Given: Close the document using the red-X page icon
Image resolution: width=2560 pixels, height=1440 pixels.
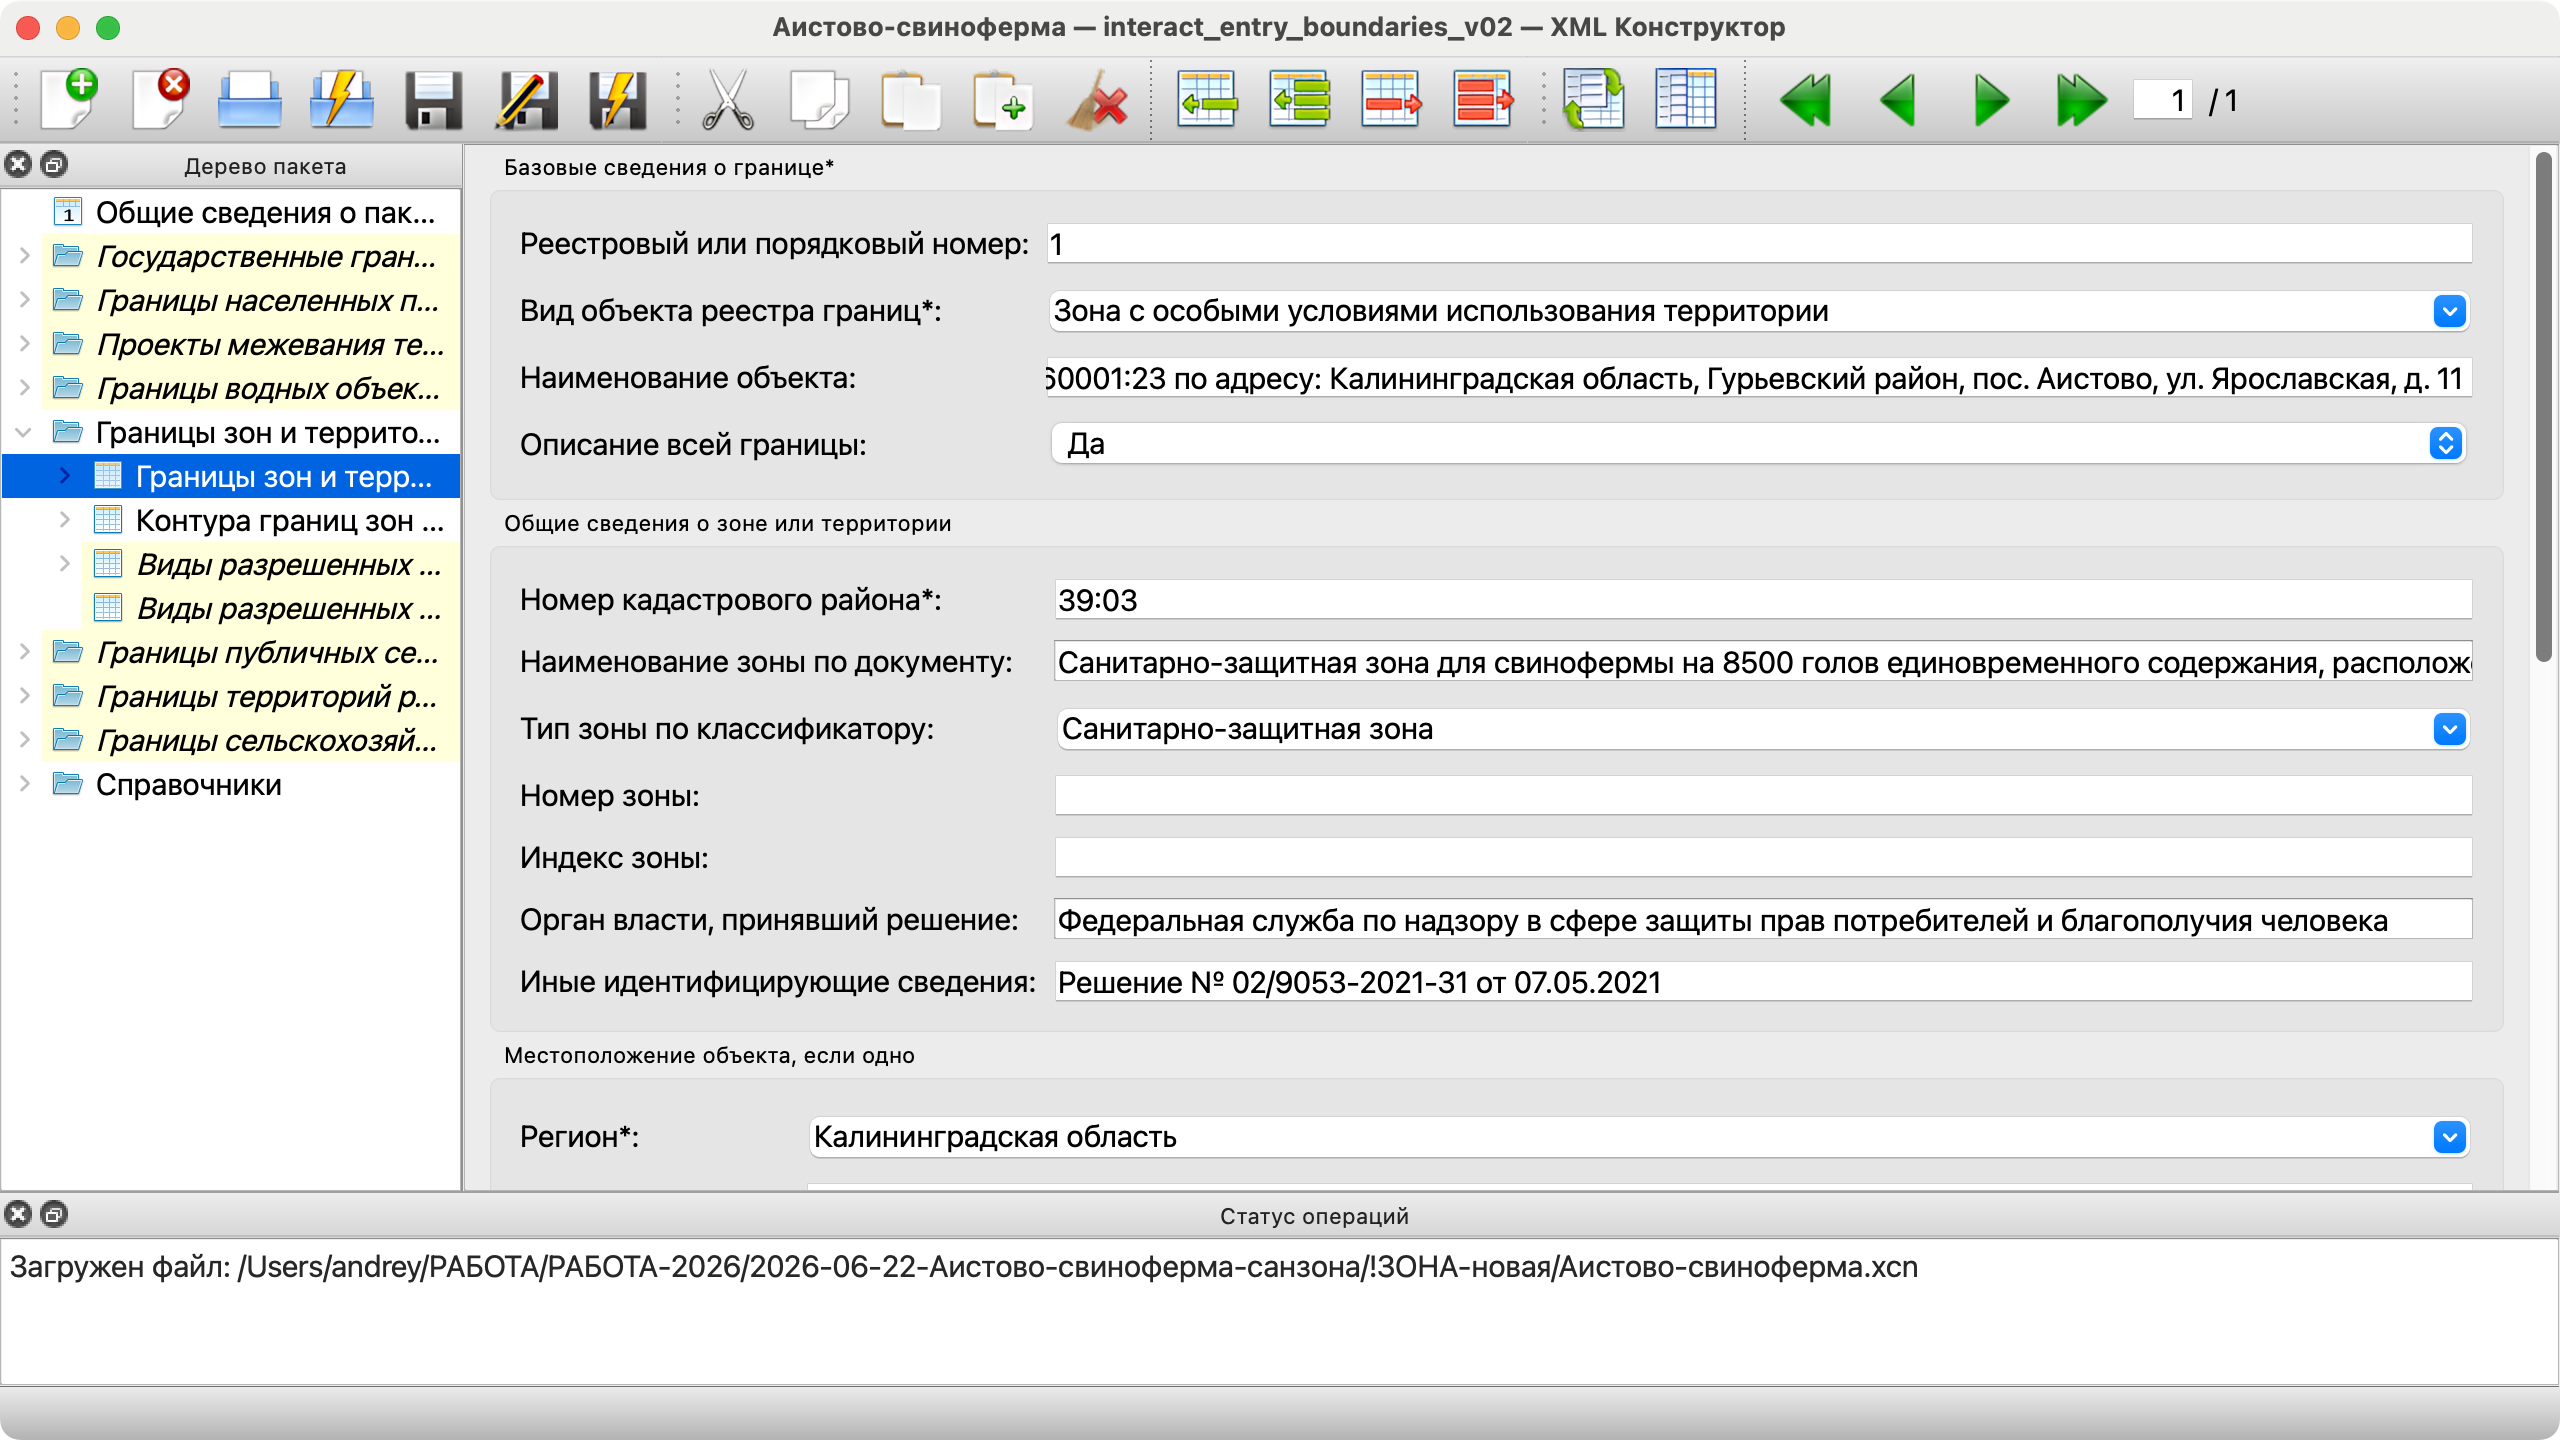Looking at the screenshot, I should 161,100.
